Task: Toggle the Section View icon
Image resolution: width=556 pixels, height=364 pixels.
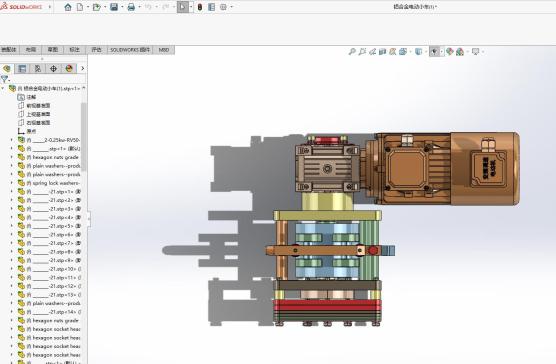Action: pos(382,52)
